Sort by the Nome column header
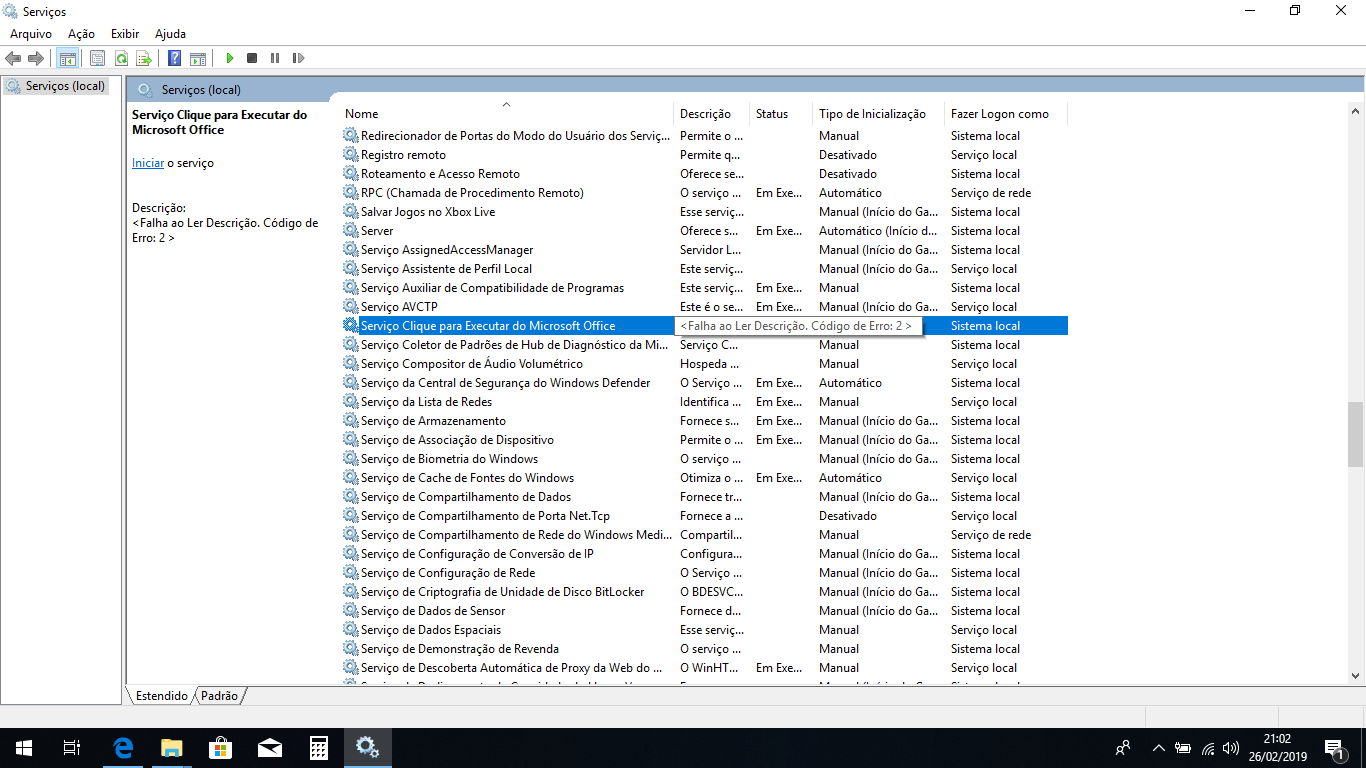Viewport: 1366px width, 768px height. 506,114
